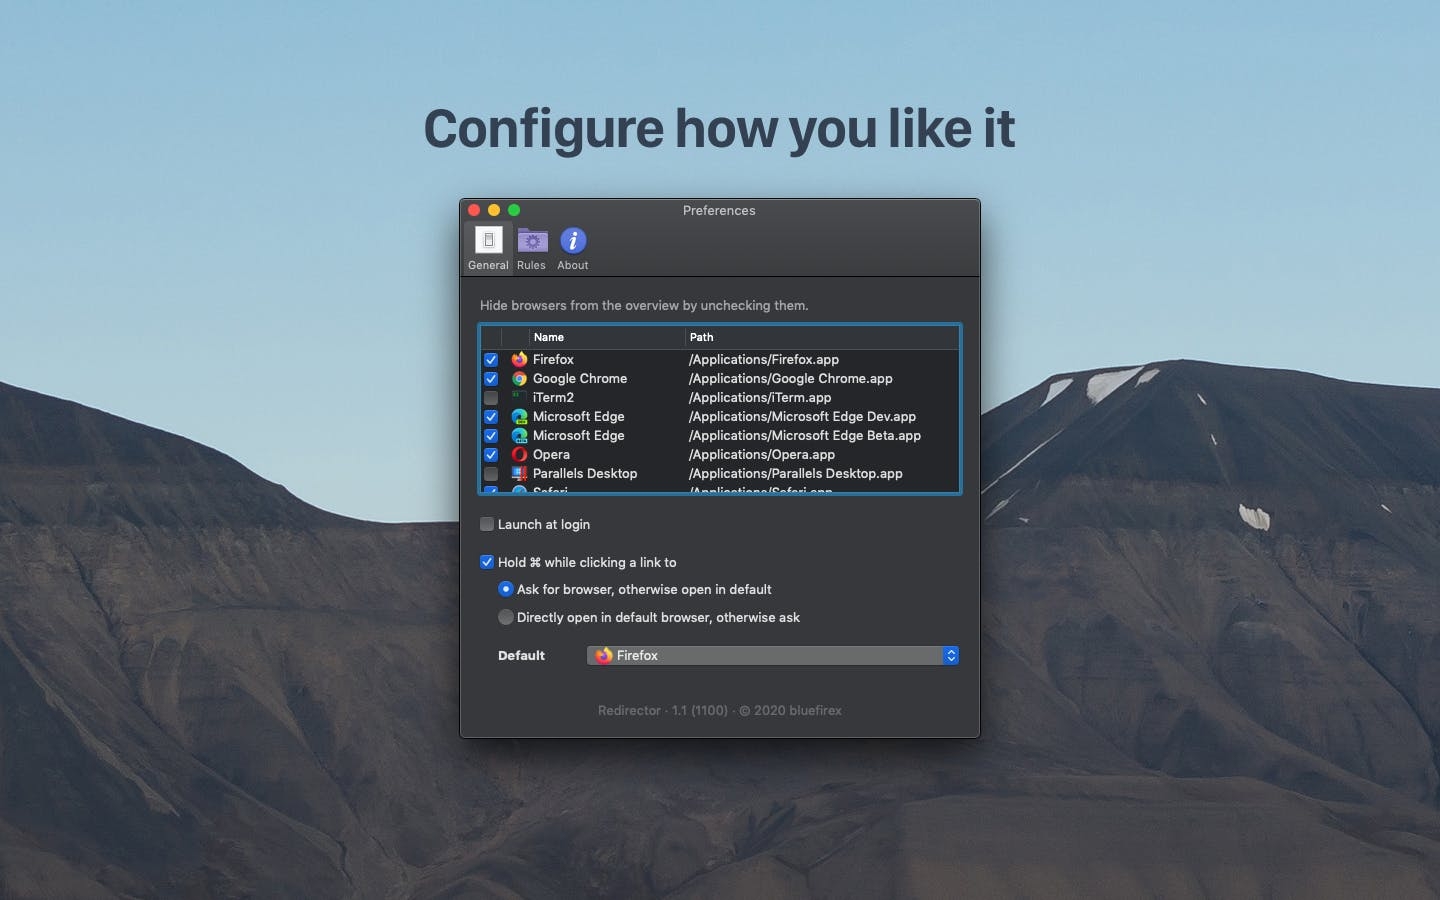Sort the list by Name column header
1440x900 pixels.
coord(607,337)
